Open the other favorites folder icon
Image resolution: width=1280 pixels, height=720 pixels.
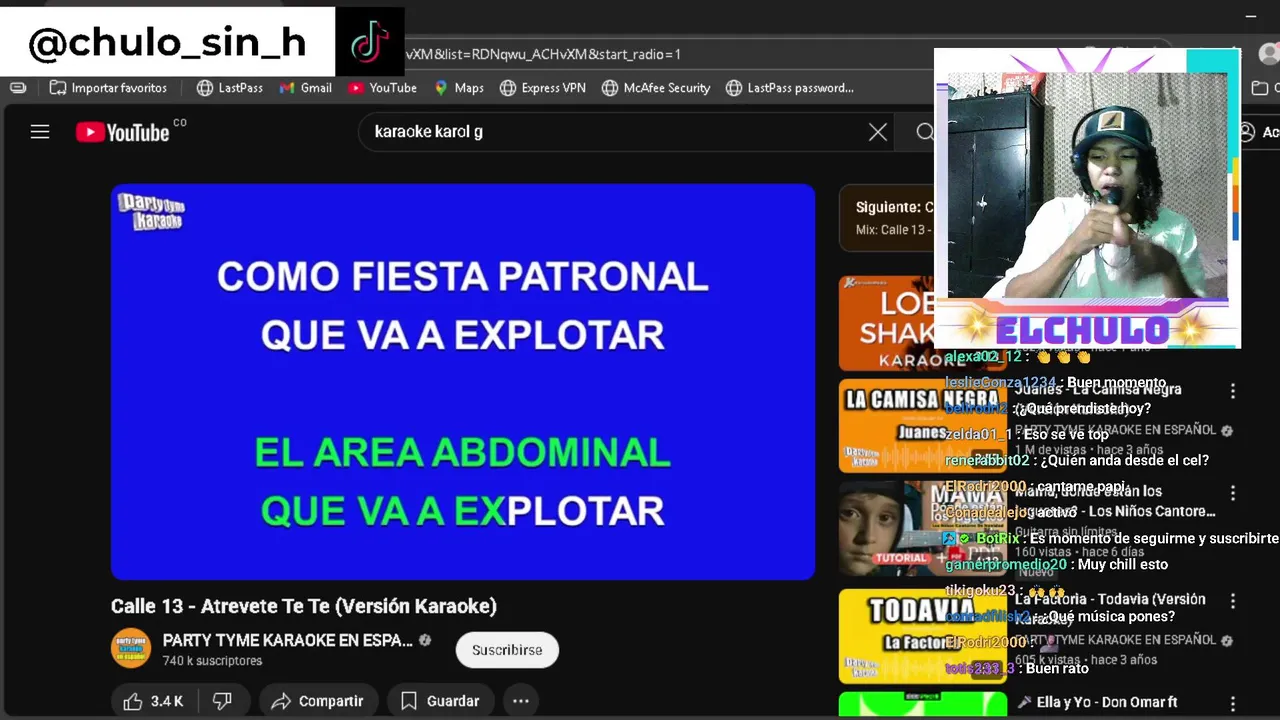(1260, 88)
